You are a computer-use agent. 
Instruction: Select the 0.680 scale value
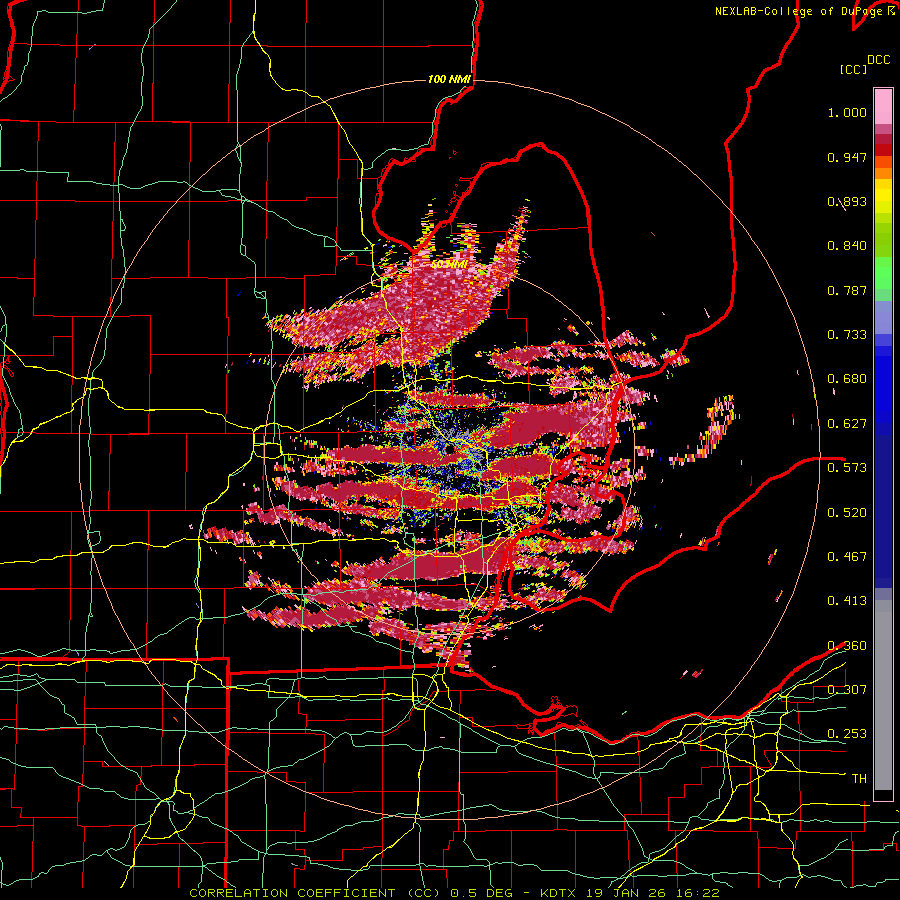point(847,379)
